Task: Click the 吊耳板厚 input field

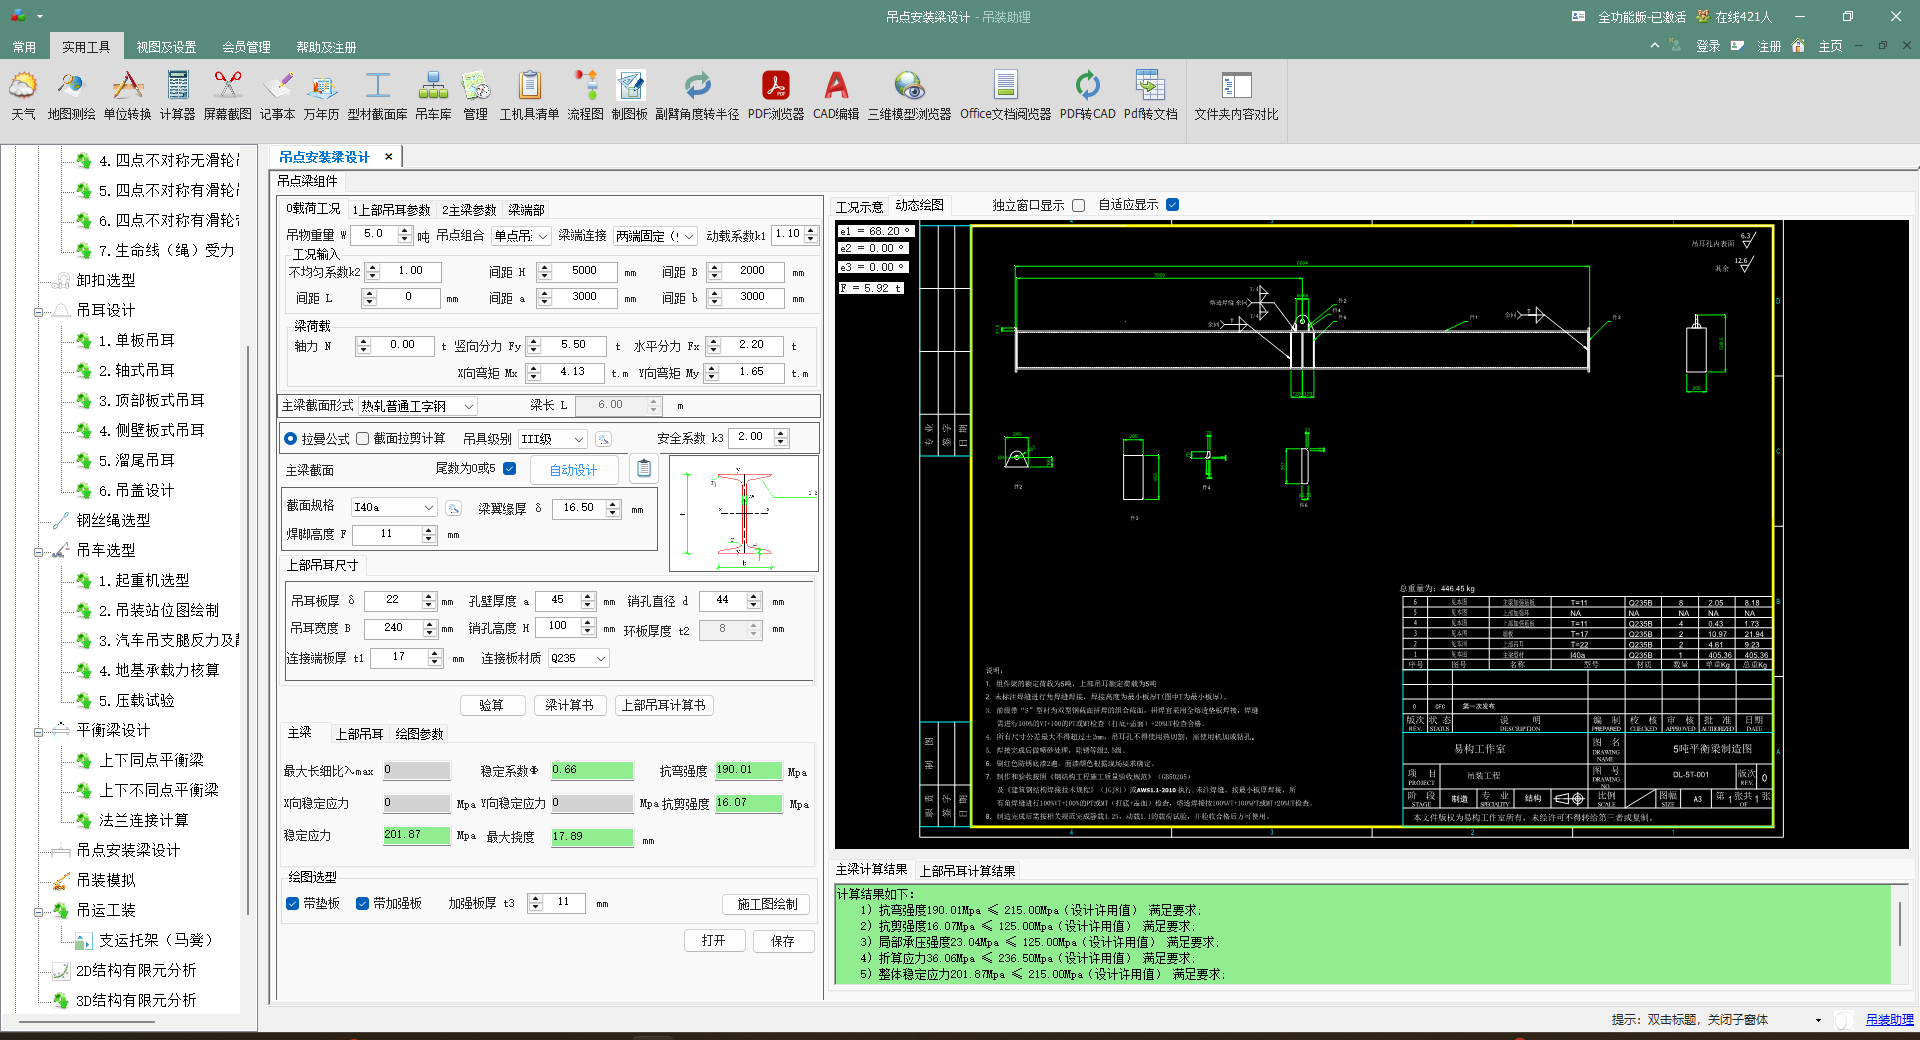Action: pos(392,600)
